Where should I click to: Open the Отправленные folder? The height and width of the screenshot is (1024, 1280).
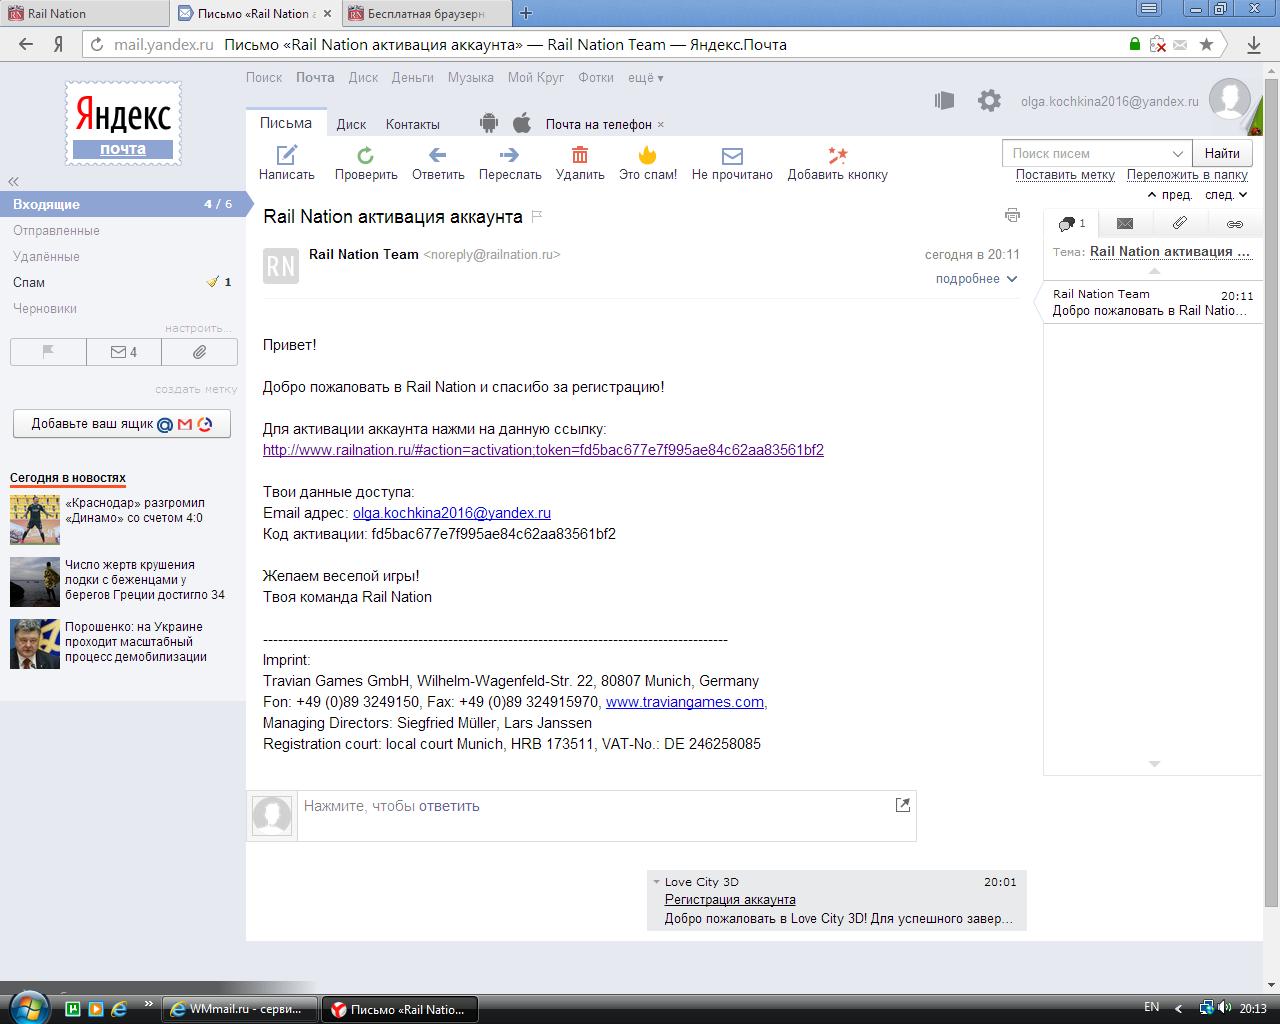(56, 230)
